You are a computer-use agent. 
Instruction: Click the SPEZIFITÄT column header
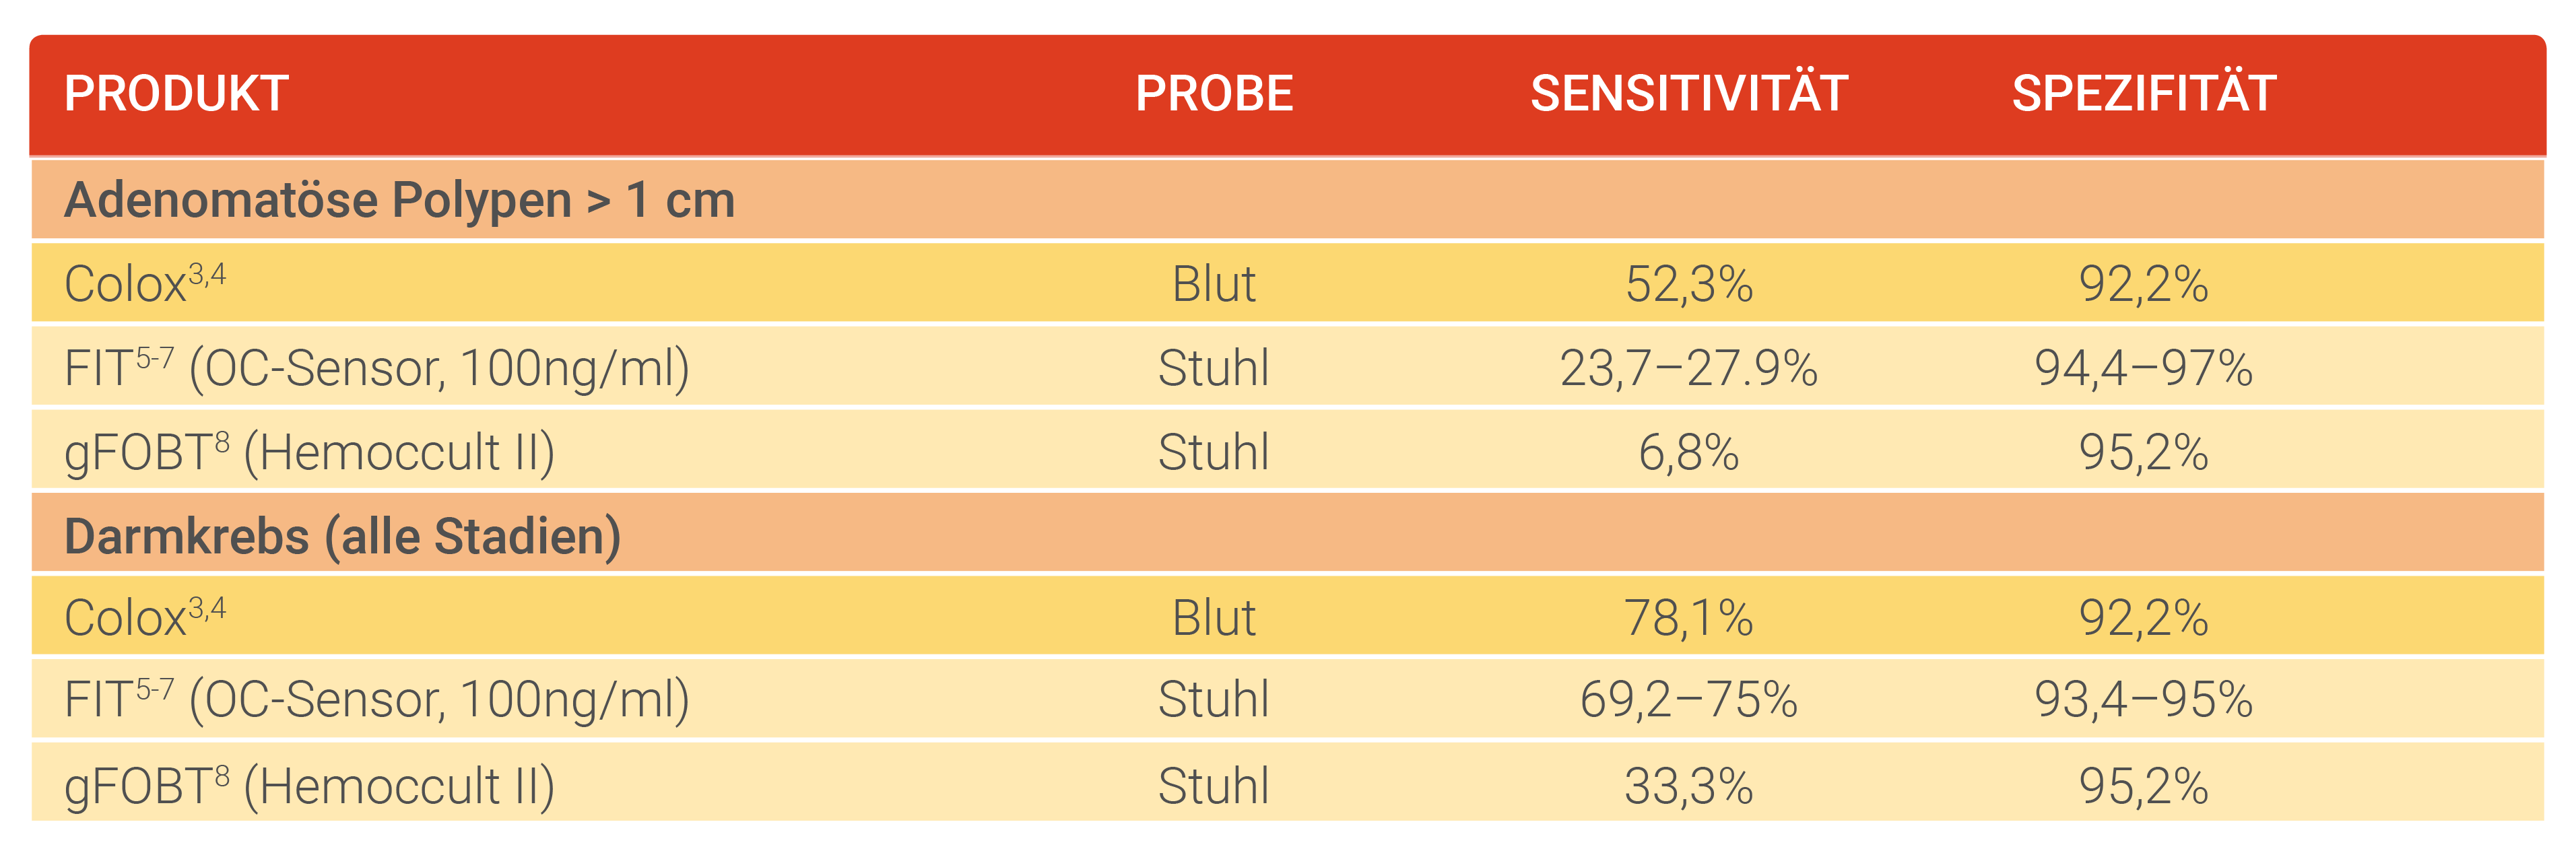2143,94
